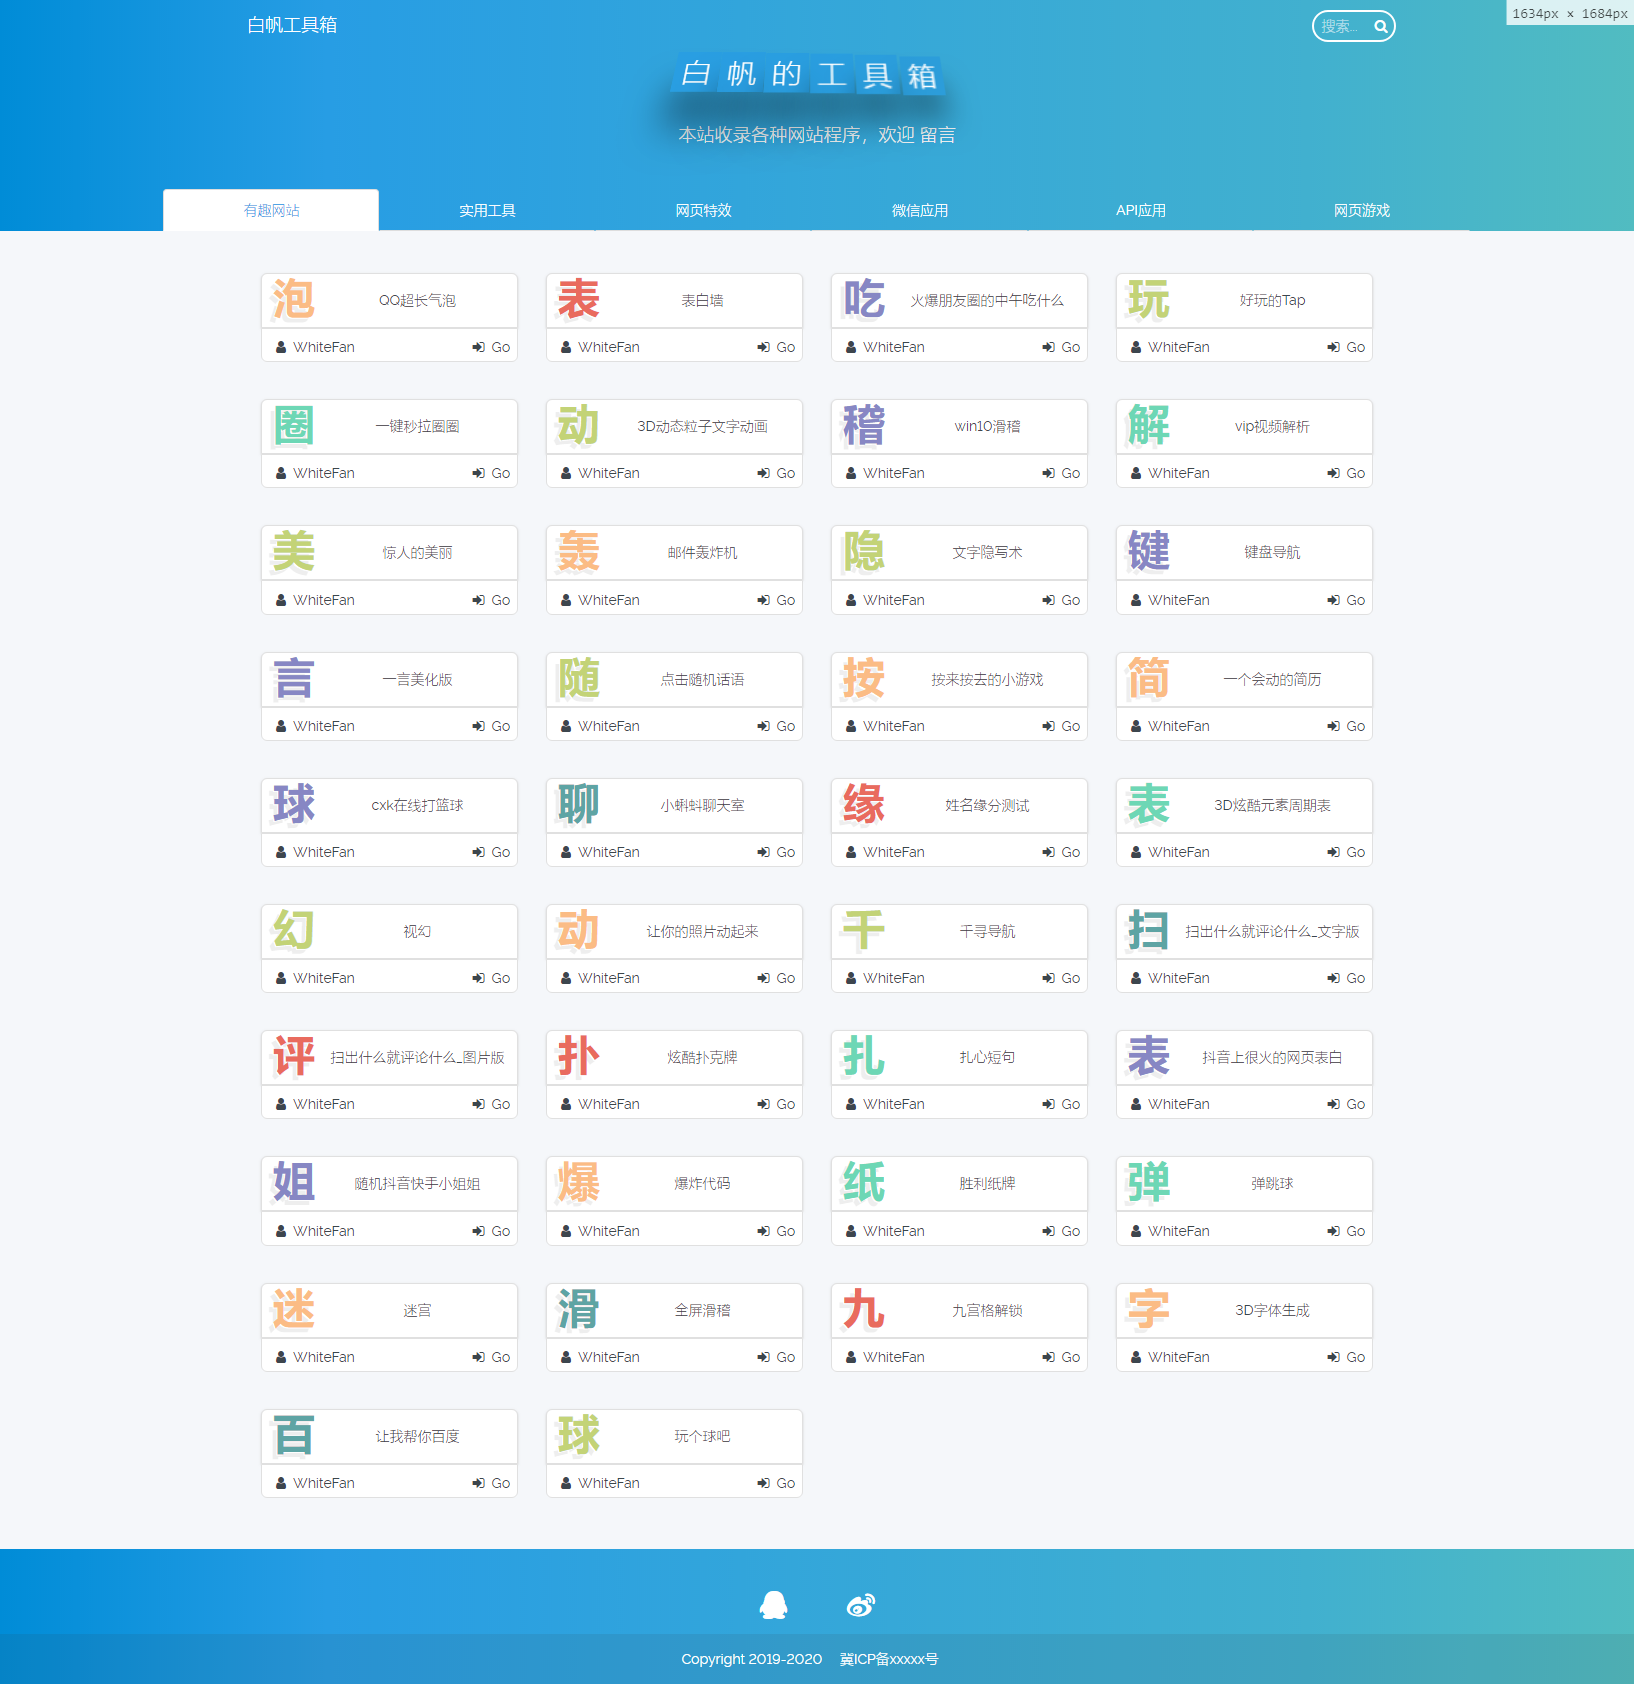Image resolution: width=1634 pixels, height=1684 pixels.
Task: Click the 键 icon of 键盘导航
Action: coord(1149,552)
